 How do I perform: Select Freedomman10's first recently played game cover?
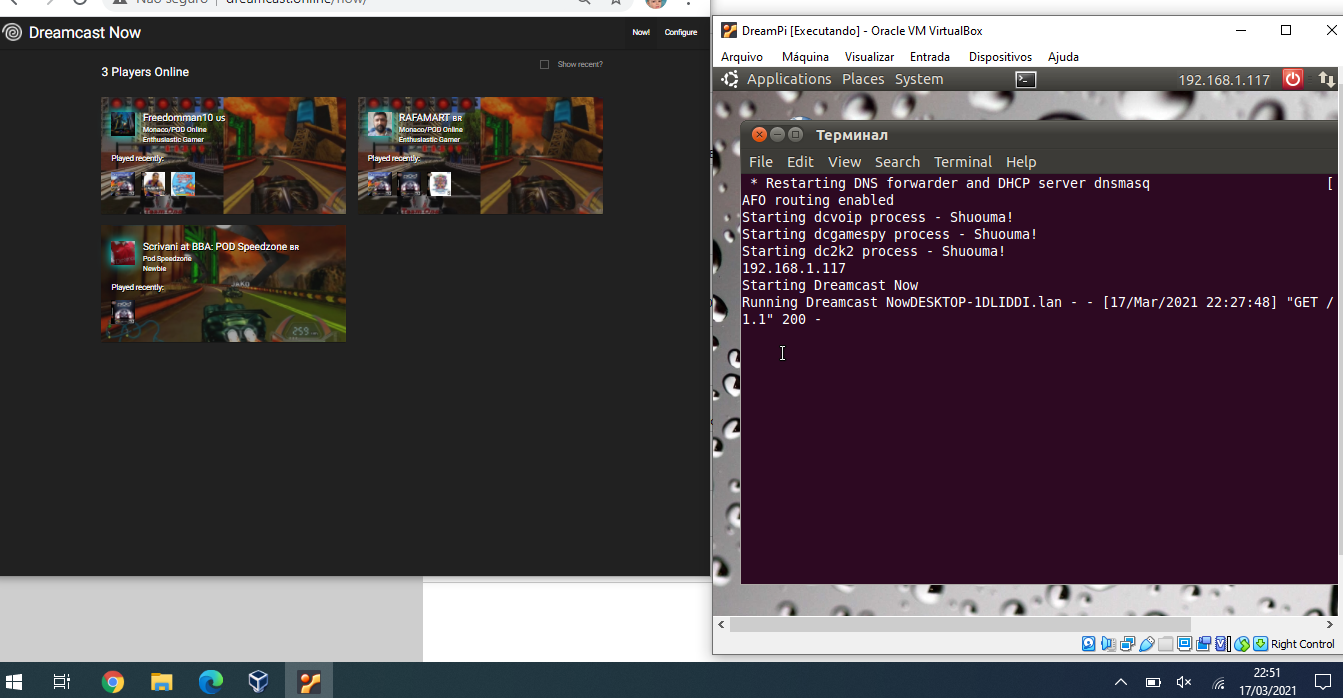122,183
